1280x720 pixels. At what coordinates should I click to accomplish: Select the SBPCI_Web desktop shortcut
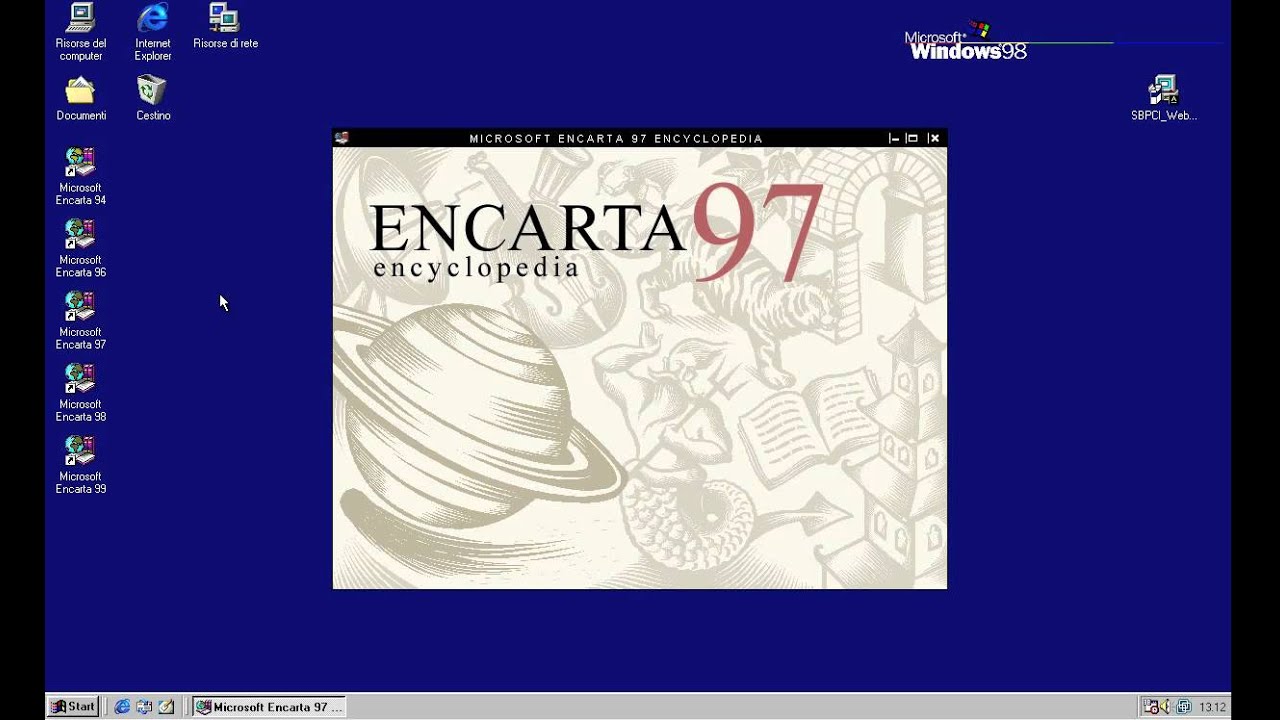click(1163, 98)
